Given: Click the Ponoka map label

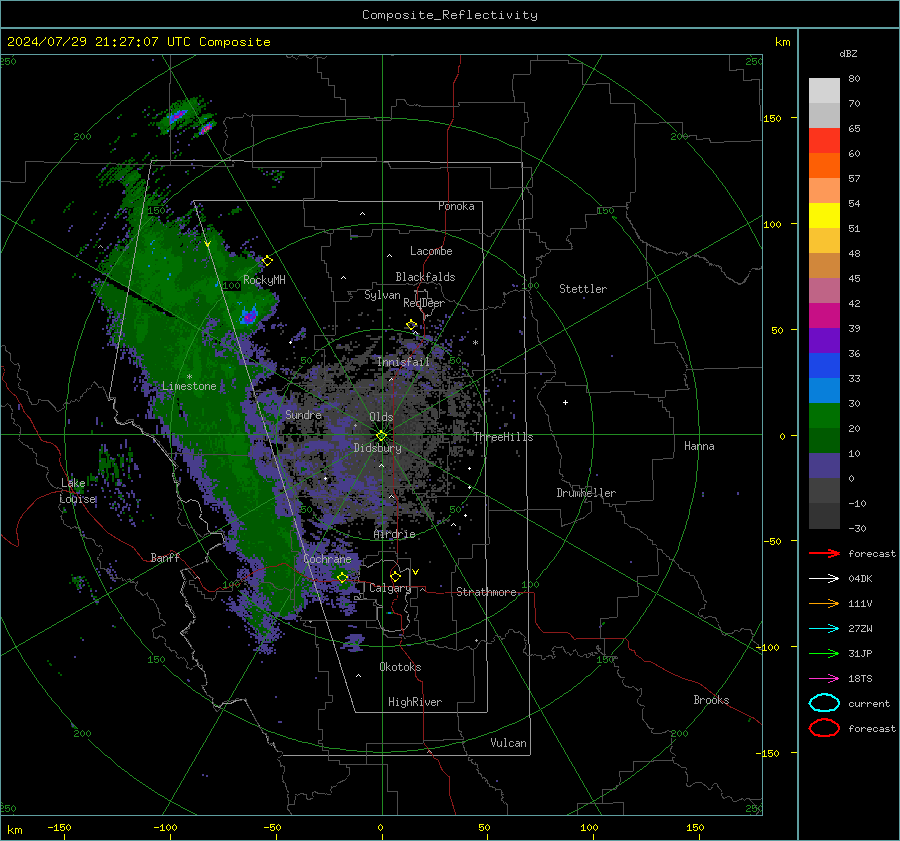Looking at the screenshot, I should pyautogui.click(x=456, y=206).
